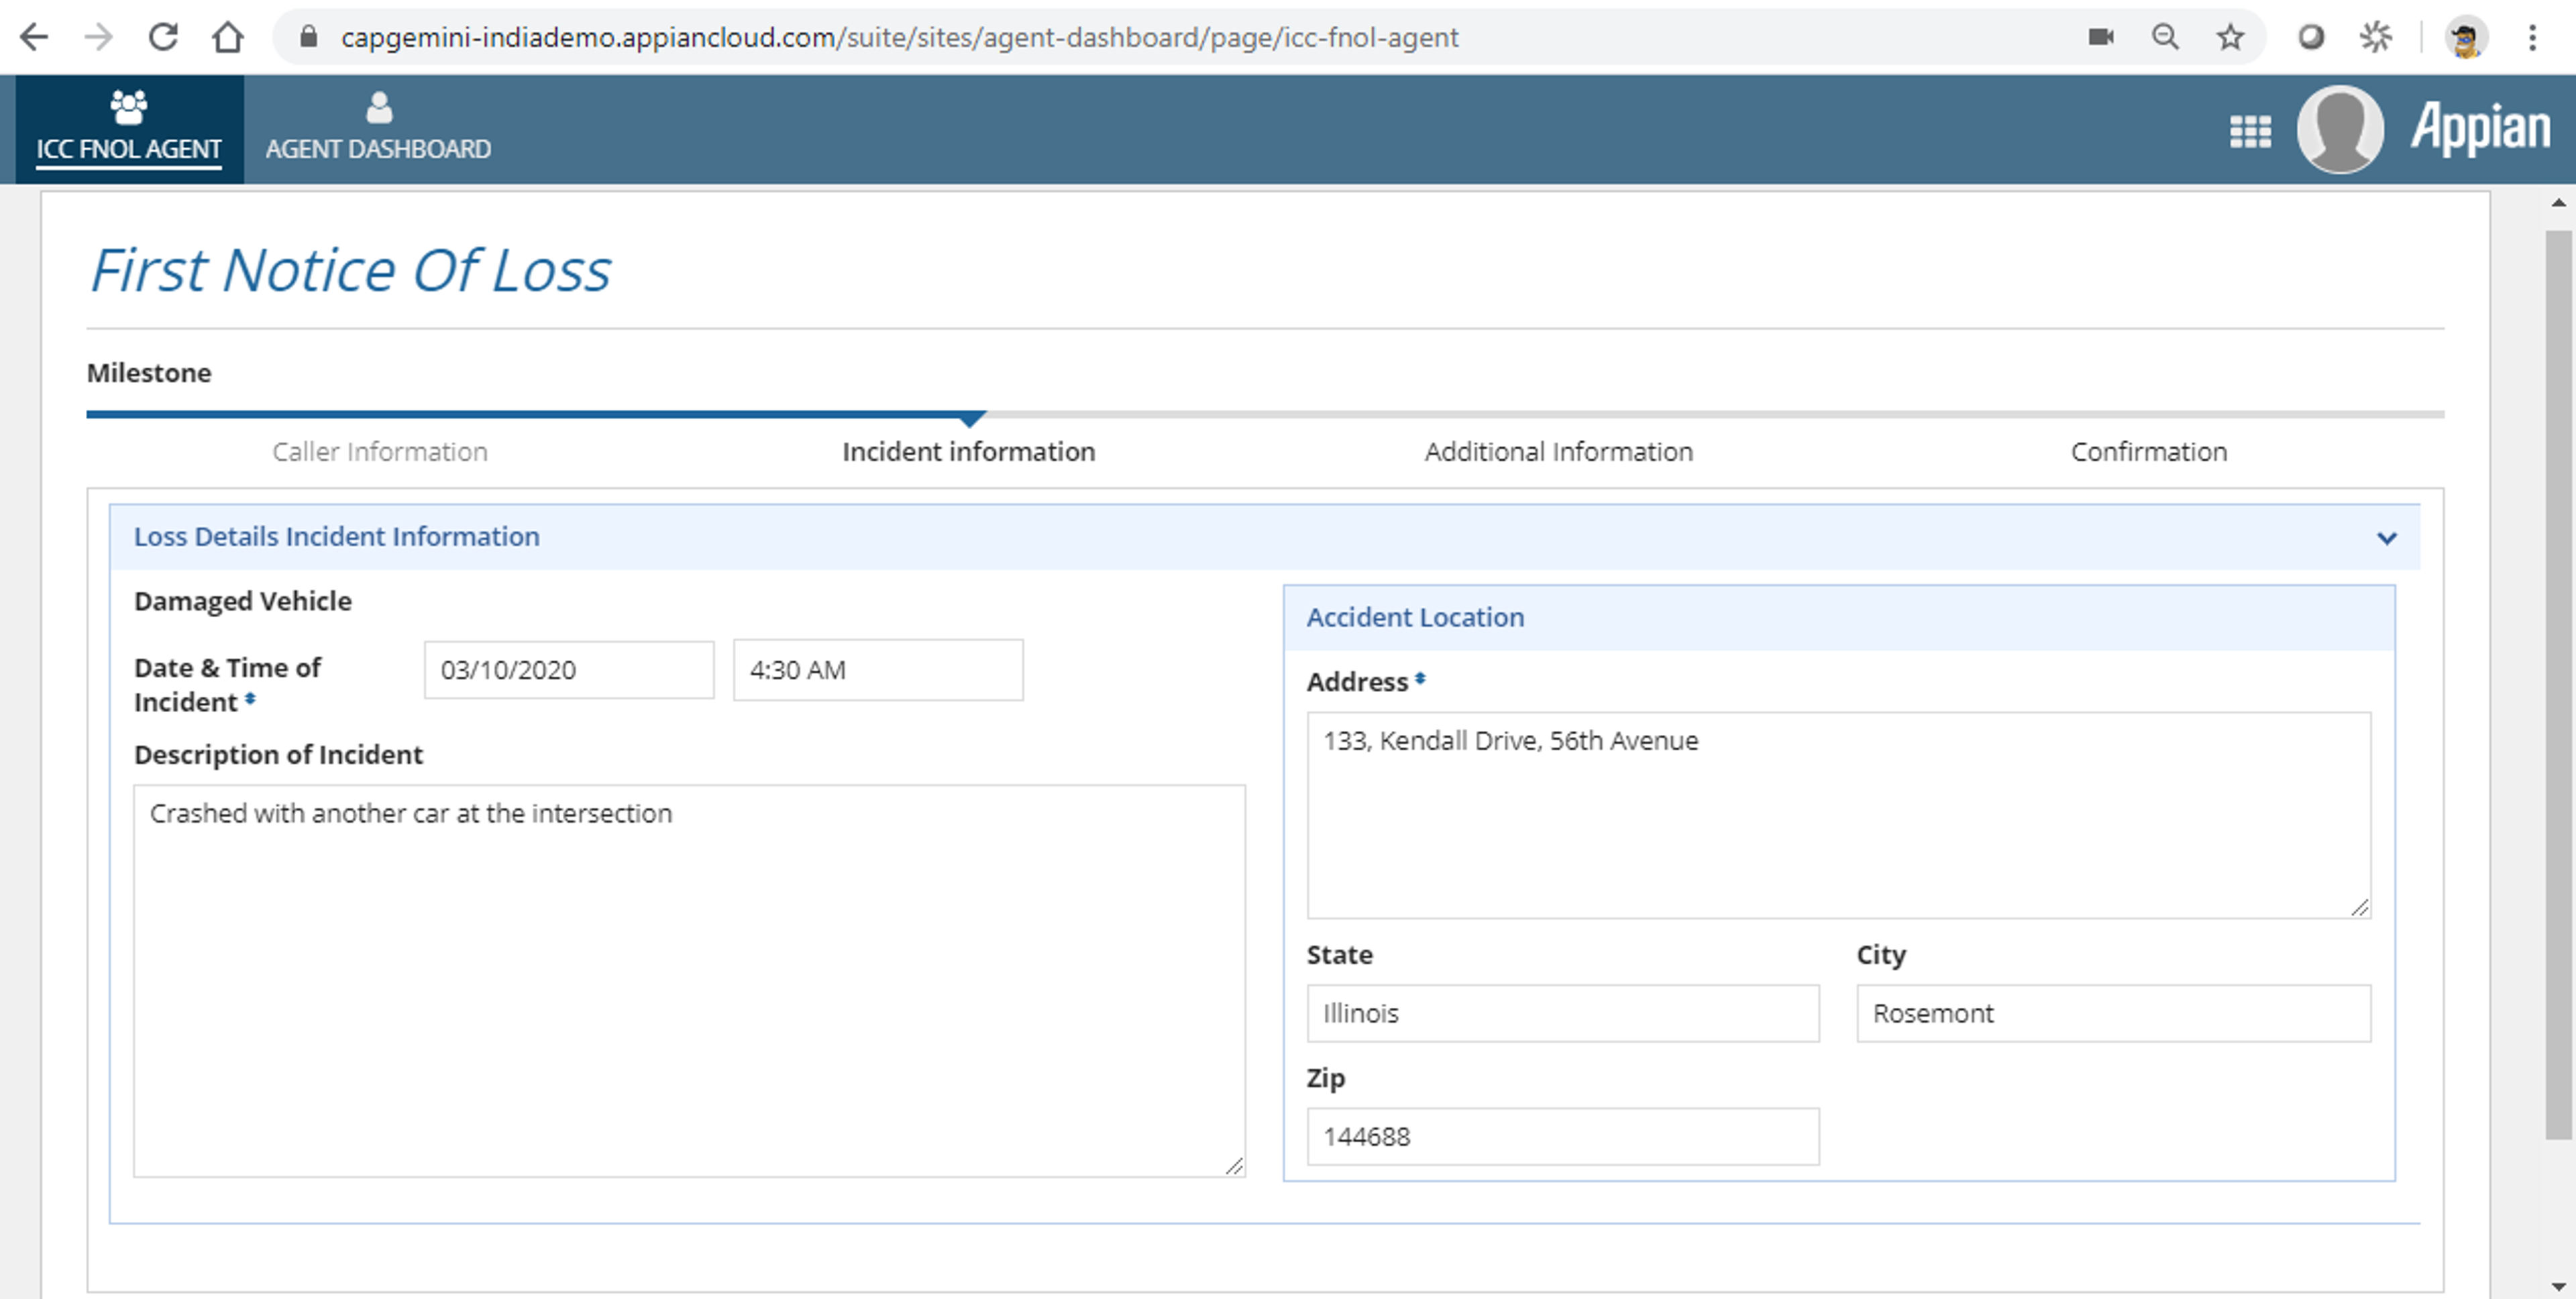This screenshot has height=1299, width=2576.
Task: Click the Date & Time of Incident label
Action: tap(227, 685)
